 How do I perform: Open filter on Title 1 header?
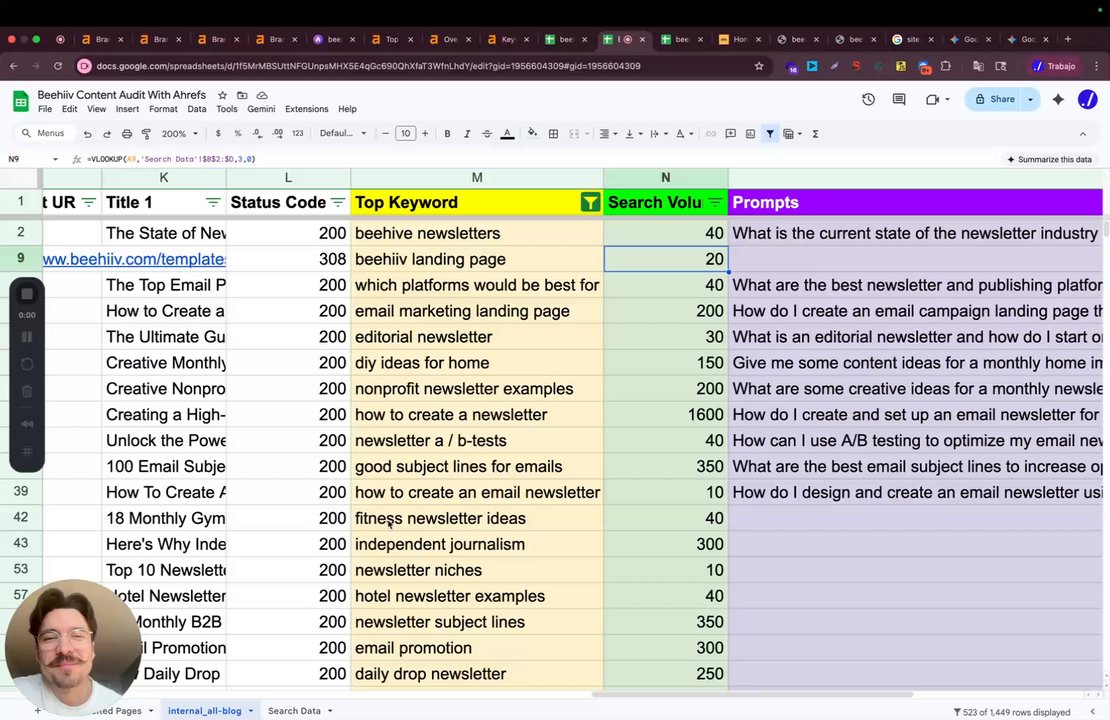tap(212, 202)
